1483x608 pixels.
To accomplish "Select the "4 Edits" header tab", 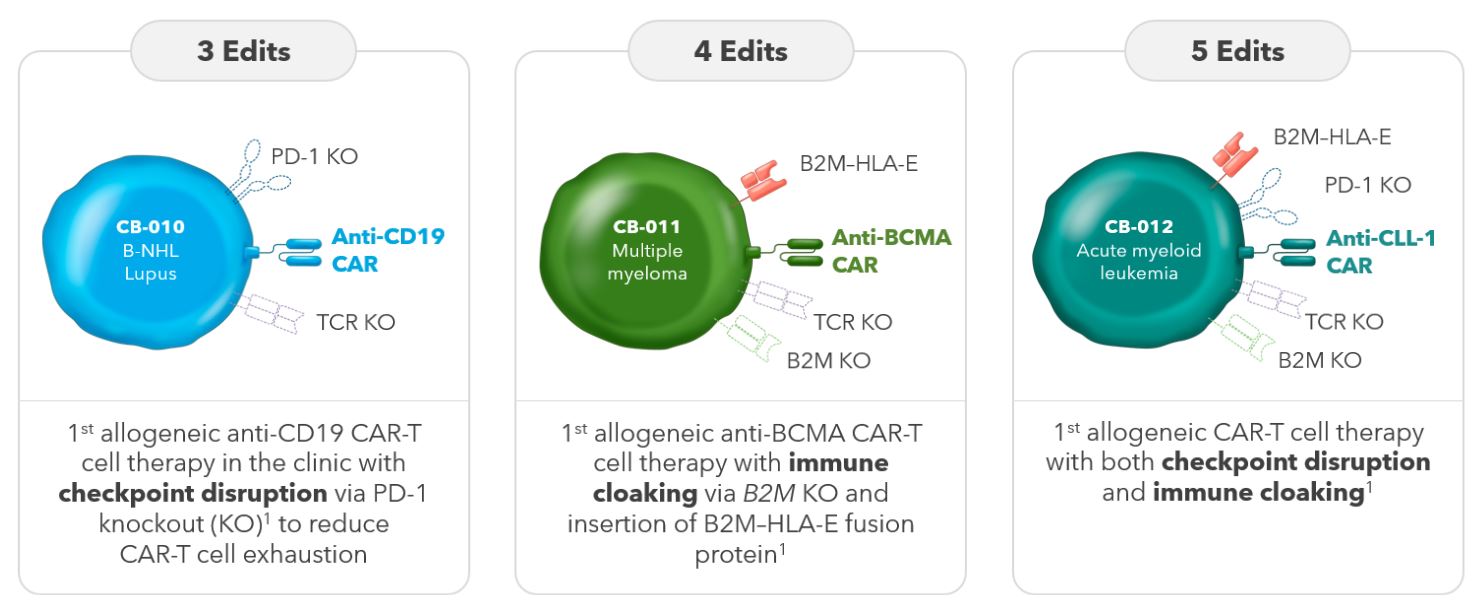I will 741,51.
